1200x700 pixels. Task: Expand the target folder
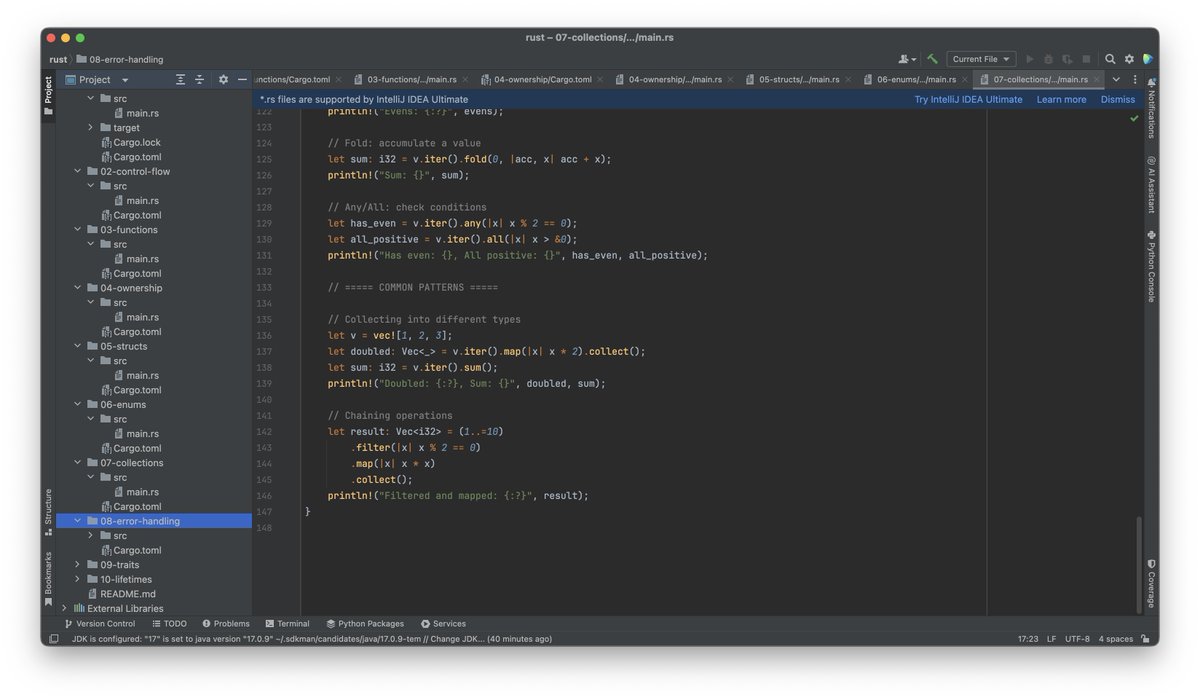click(x=91, y=128)
